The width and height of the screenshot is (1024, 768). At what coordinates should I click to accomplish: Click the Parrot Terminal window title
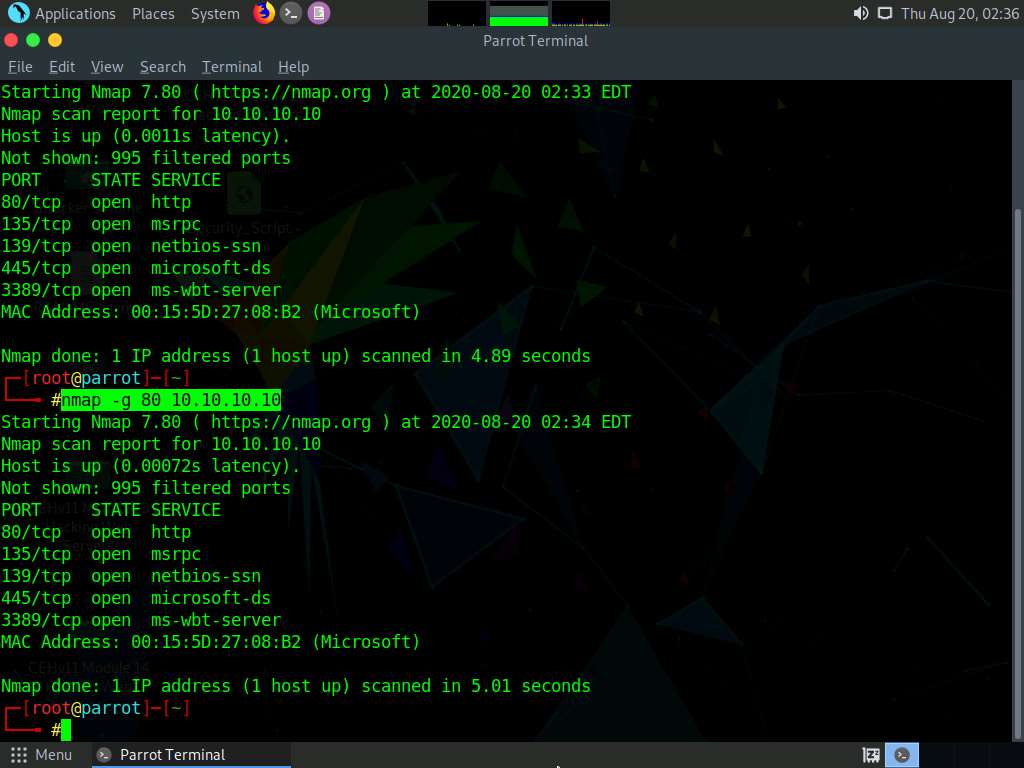pyautogui.click(x=536, y=40)
